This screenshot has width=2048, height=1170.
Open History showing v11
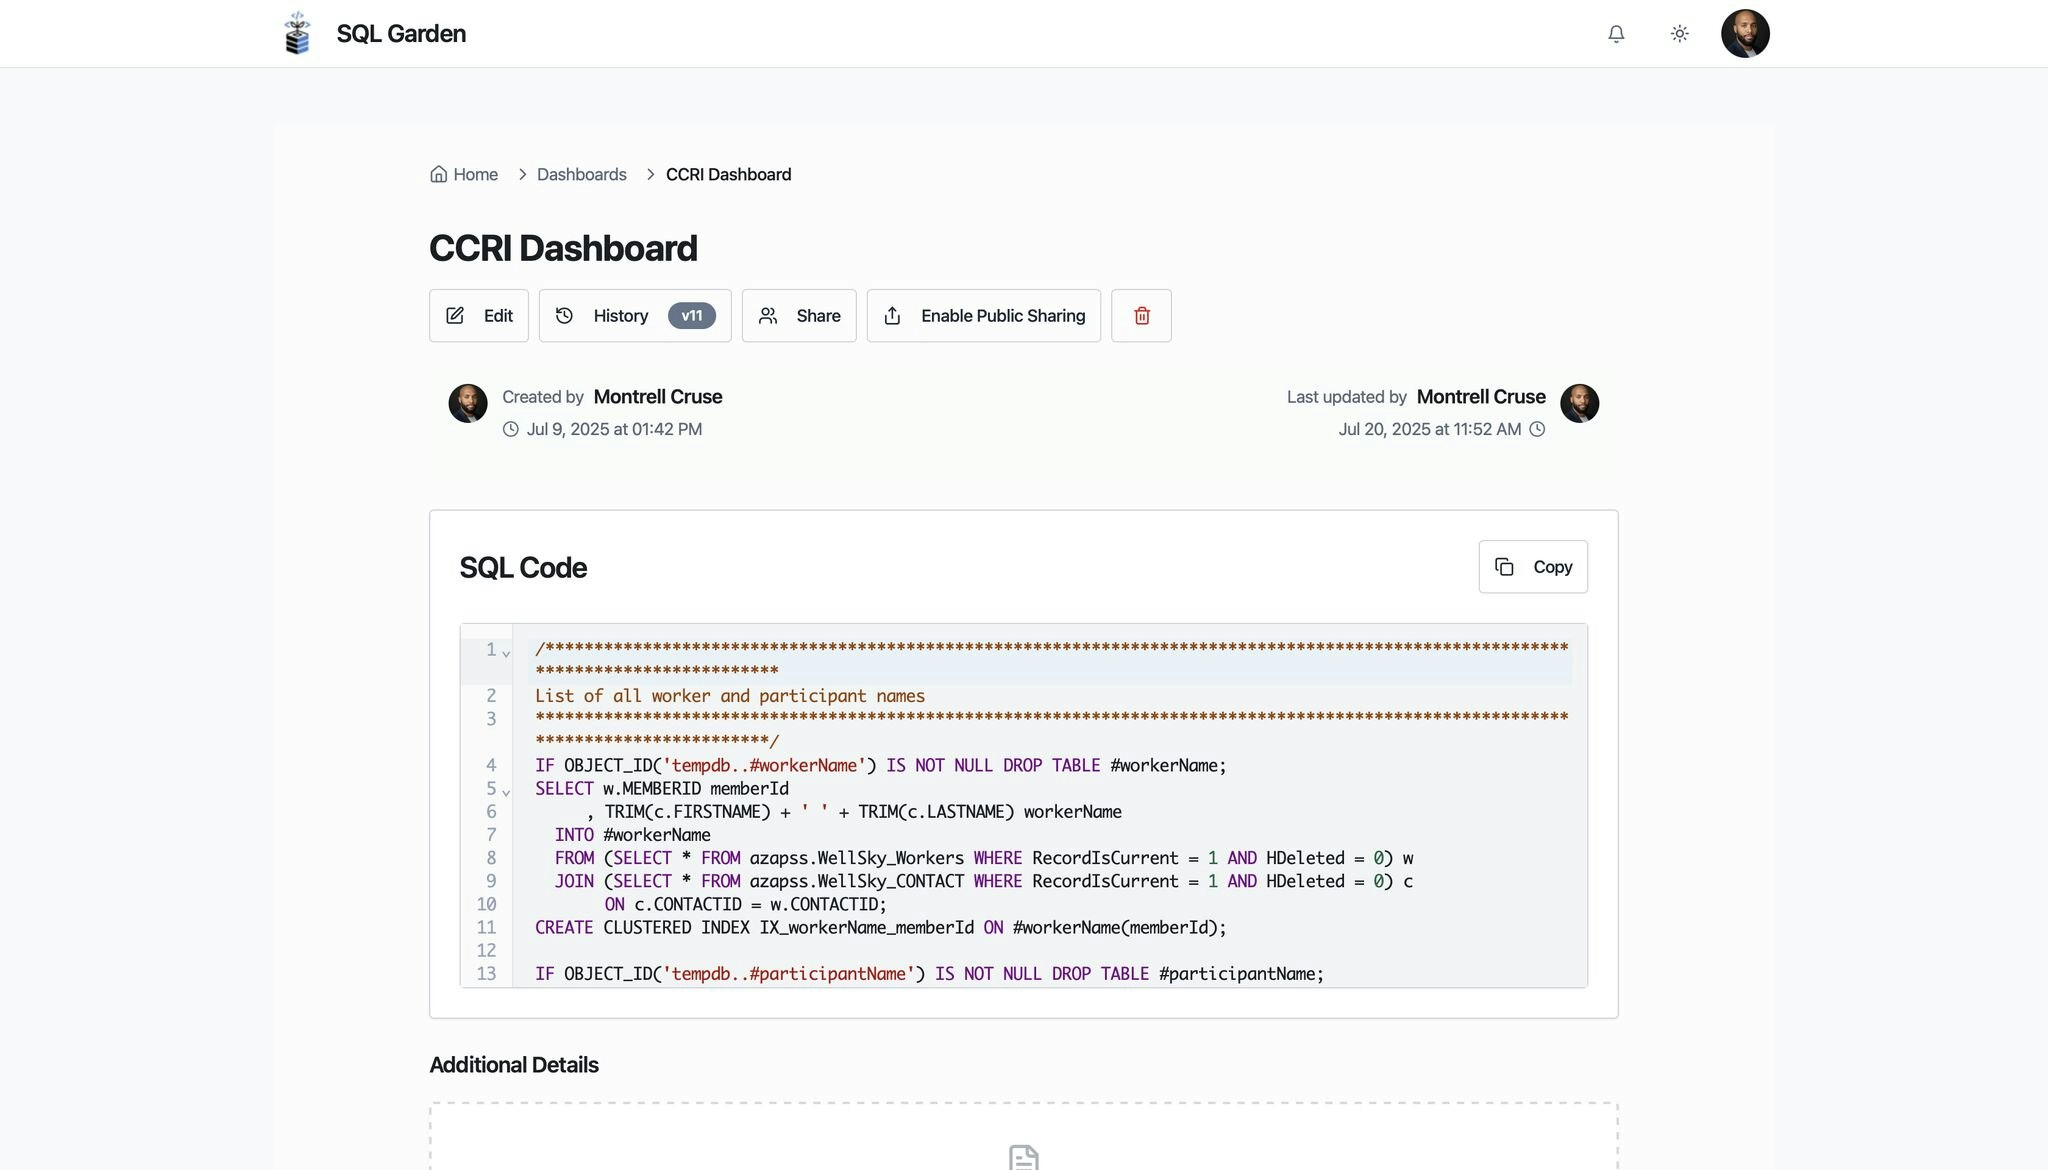coord(620,316)
